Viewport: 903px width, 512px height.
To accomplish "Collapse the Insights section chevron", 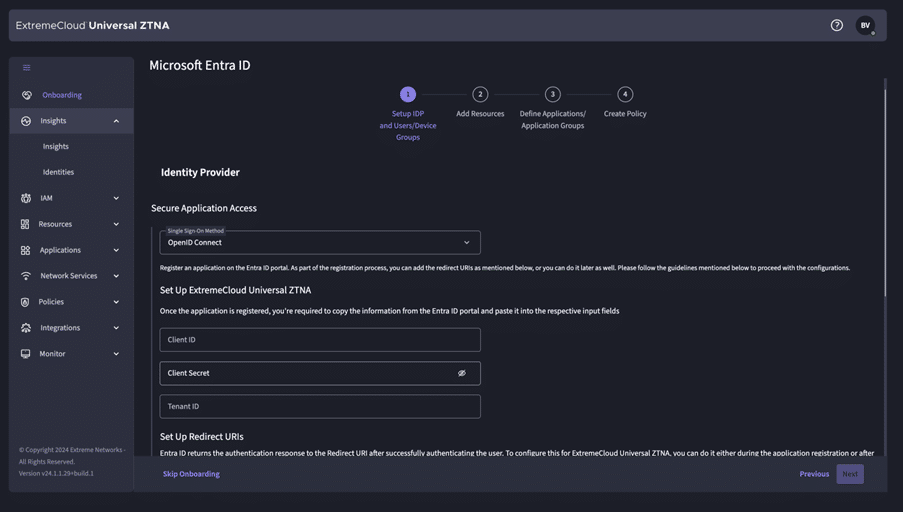I will coord(116,121).
